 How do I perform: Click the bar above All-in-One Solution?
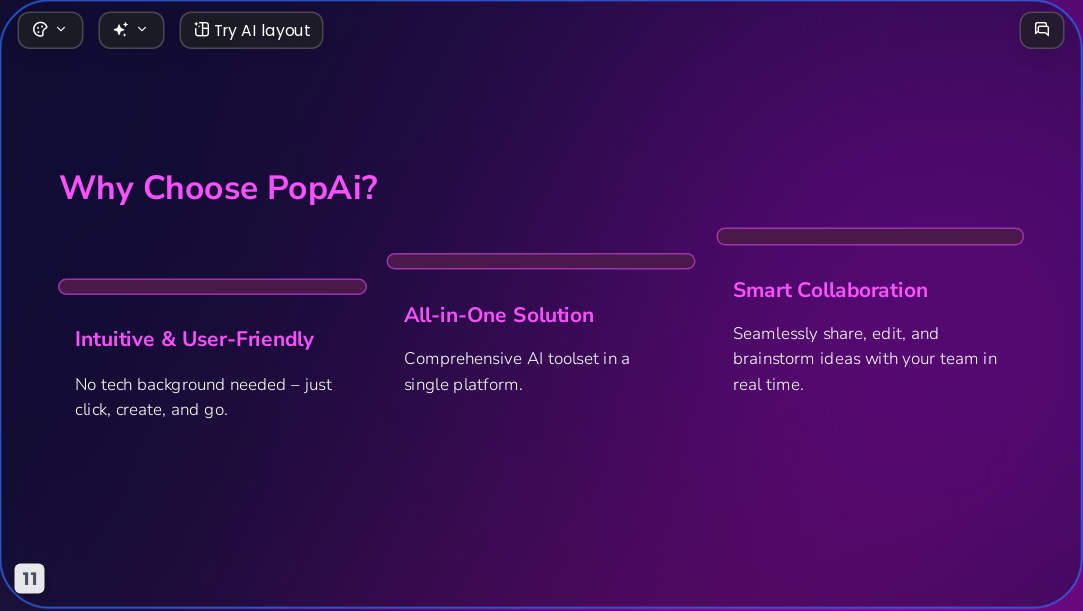541,261
